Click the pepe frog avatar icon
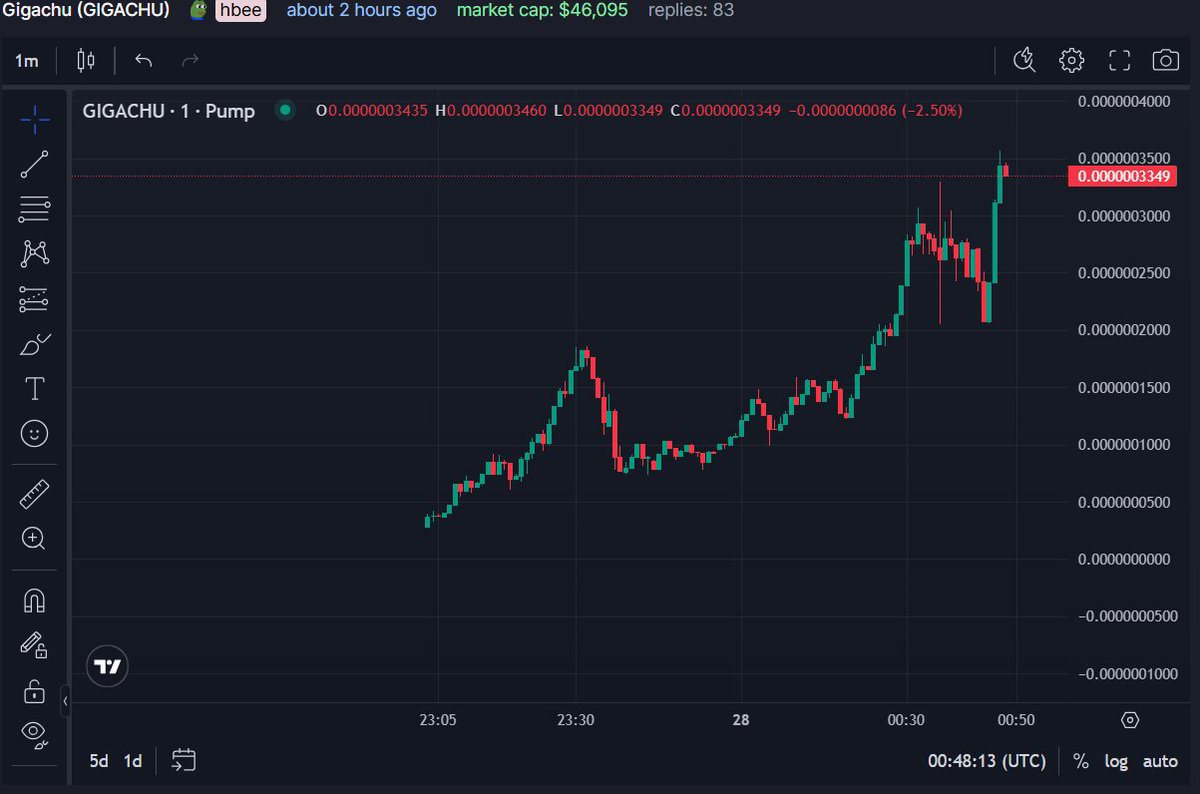Viewport: 1200px width, 794px height. click(x=199, y=11)
